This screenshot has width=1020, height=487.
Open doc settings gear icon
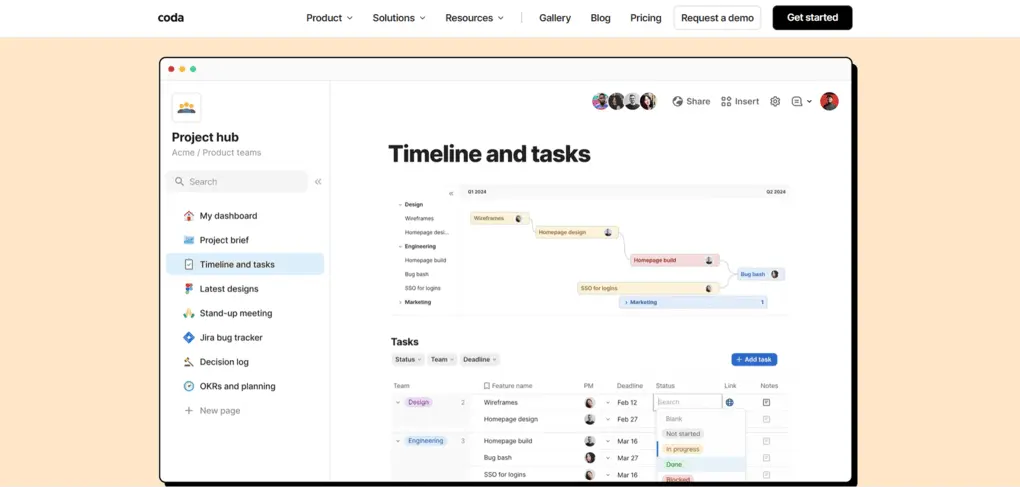[775, 101]
